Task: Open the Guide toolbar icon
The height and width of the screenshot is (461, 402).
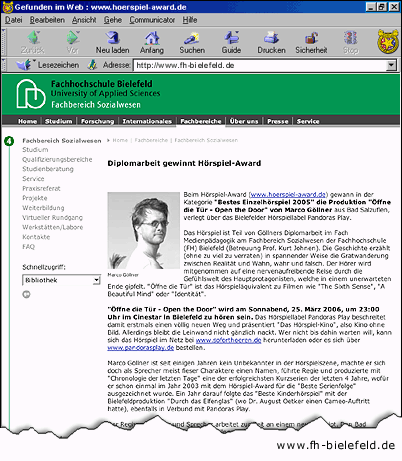Action: (x=231, y=37)
